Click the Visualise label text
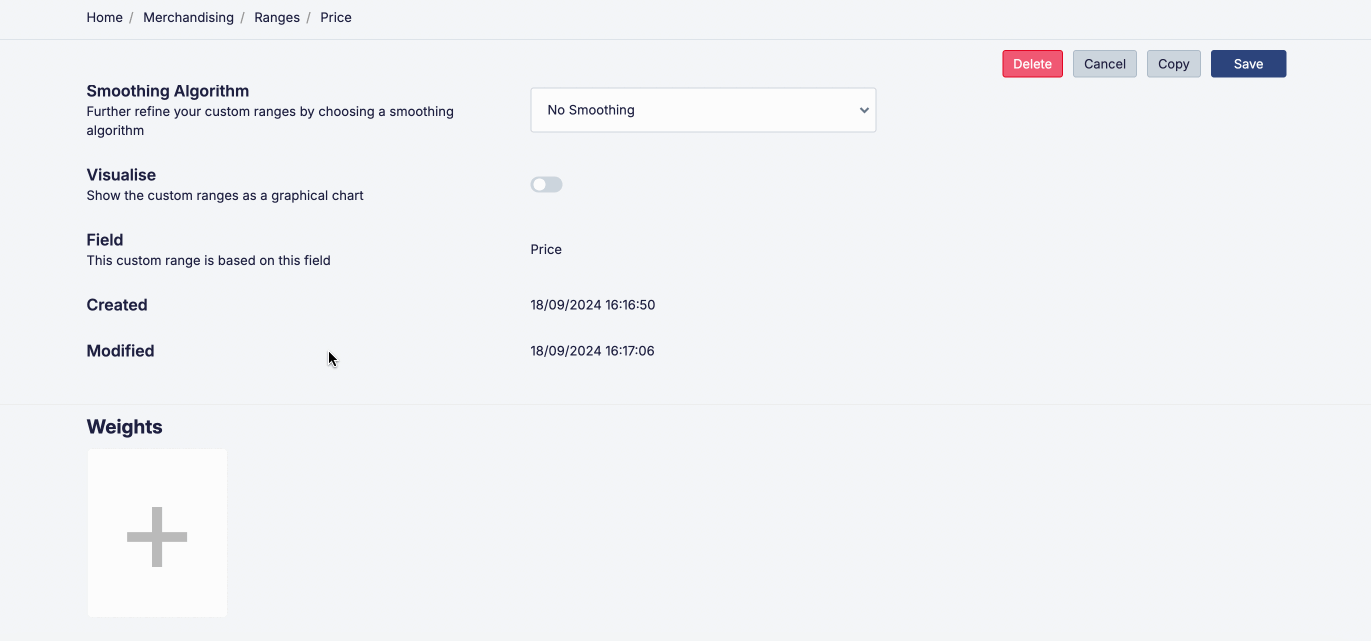The width and height of the screenshot is (1371, 641). coord(121,175)
